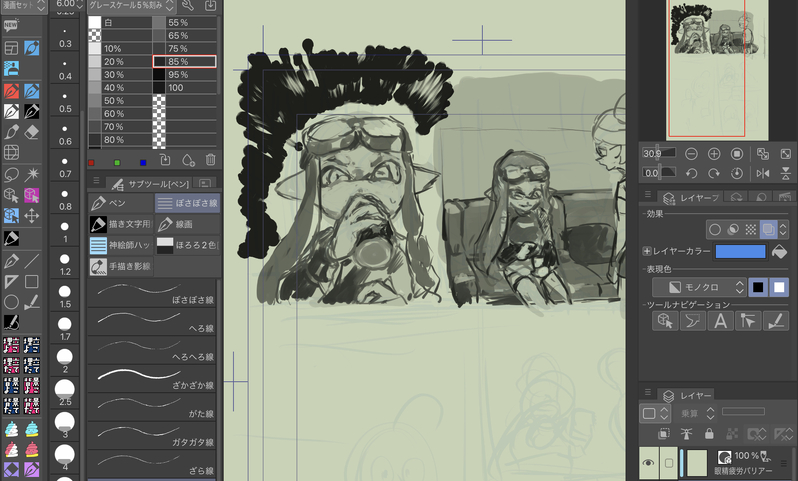Select the 85% gray color swatch
Screen dimensions: 798x481
pyautogui.click(x=184, y=62)
